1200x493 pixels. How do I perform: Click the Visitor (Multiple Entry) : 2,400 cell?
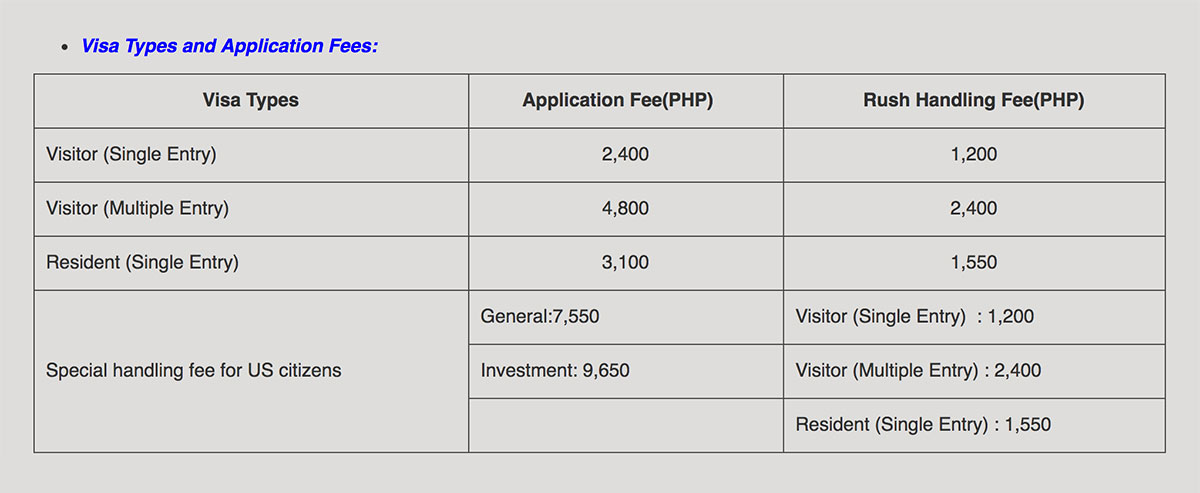click(974, 371)
